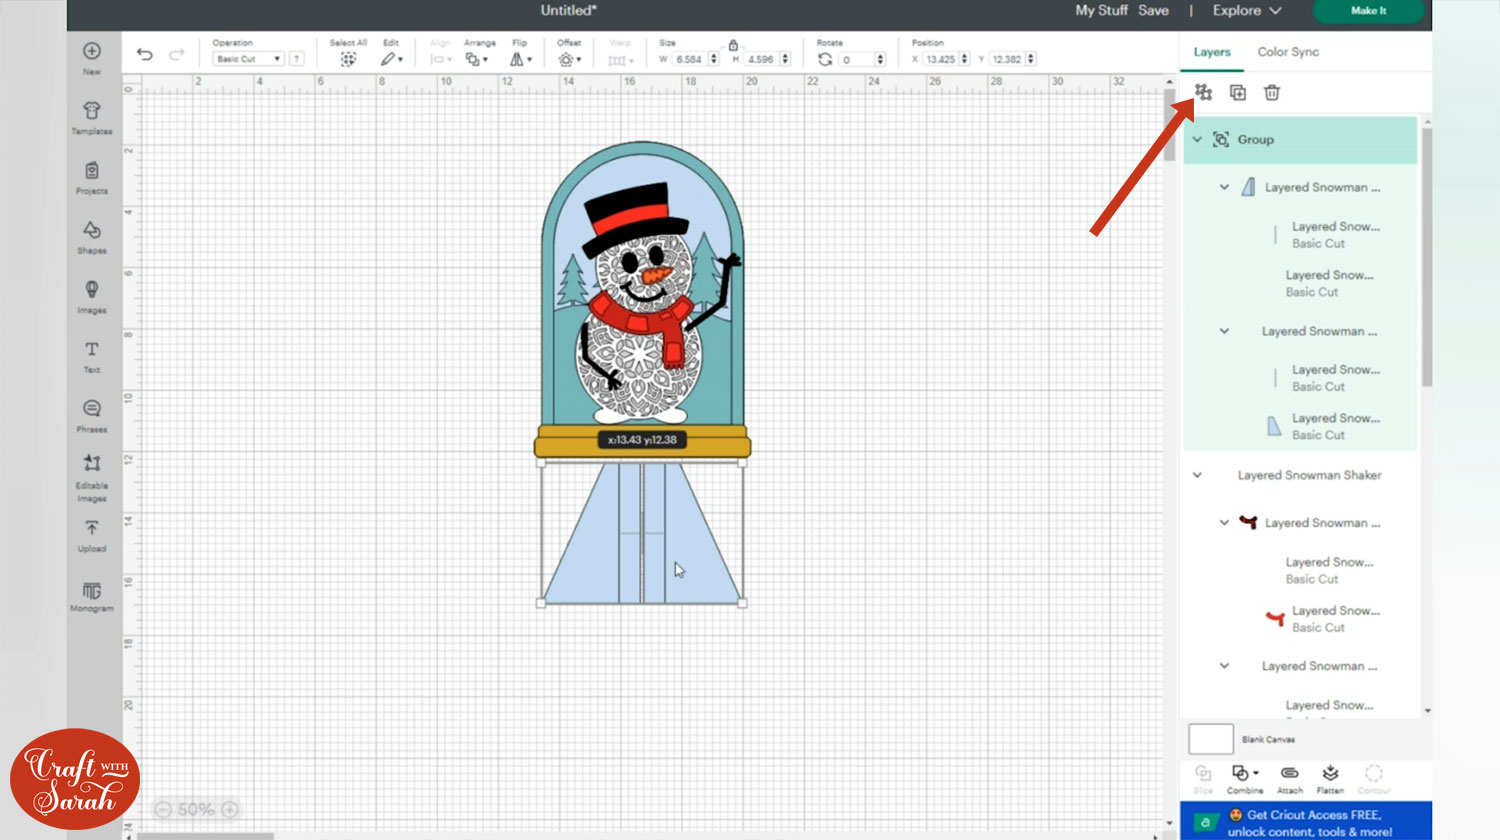Collapse the Group layer chevron

(1197, 140)
